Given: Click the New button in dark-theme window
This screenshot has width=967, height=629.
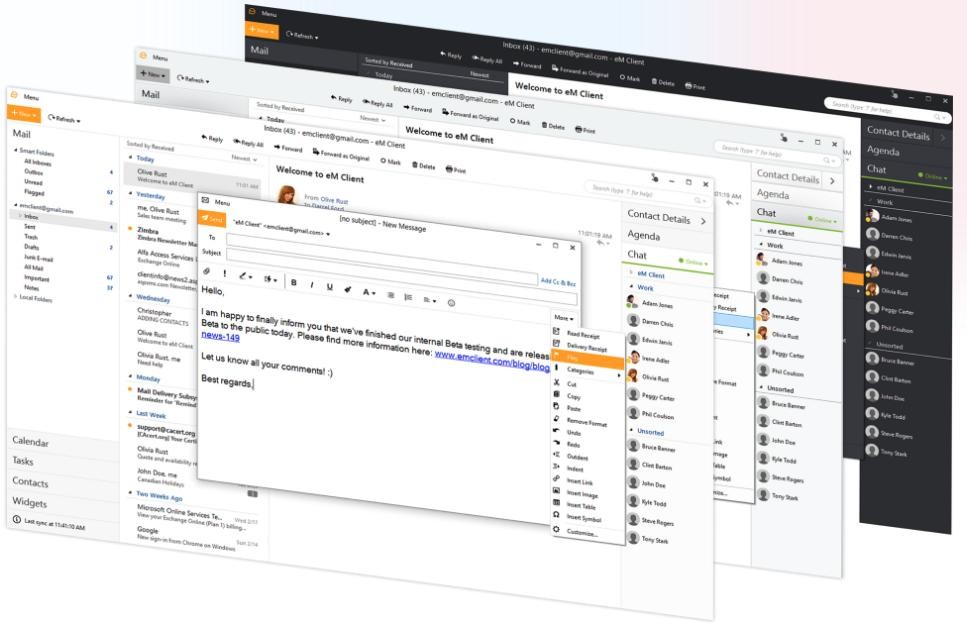Looking at the screenshot, I should coord(262,29).
